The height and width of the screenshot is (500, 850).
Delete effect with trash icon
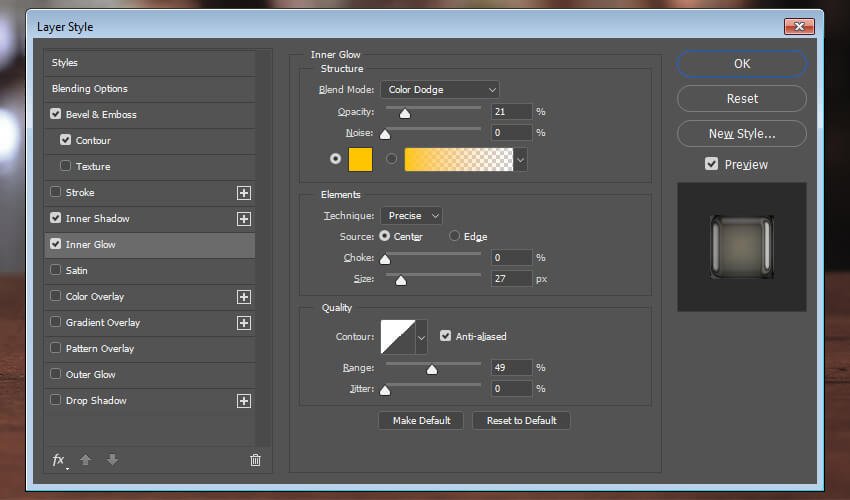[255, 460]
